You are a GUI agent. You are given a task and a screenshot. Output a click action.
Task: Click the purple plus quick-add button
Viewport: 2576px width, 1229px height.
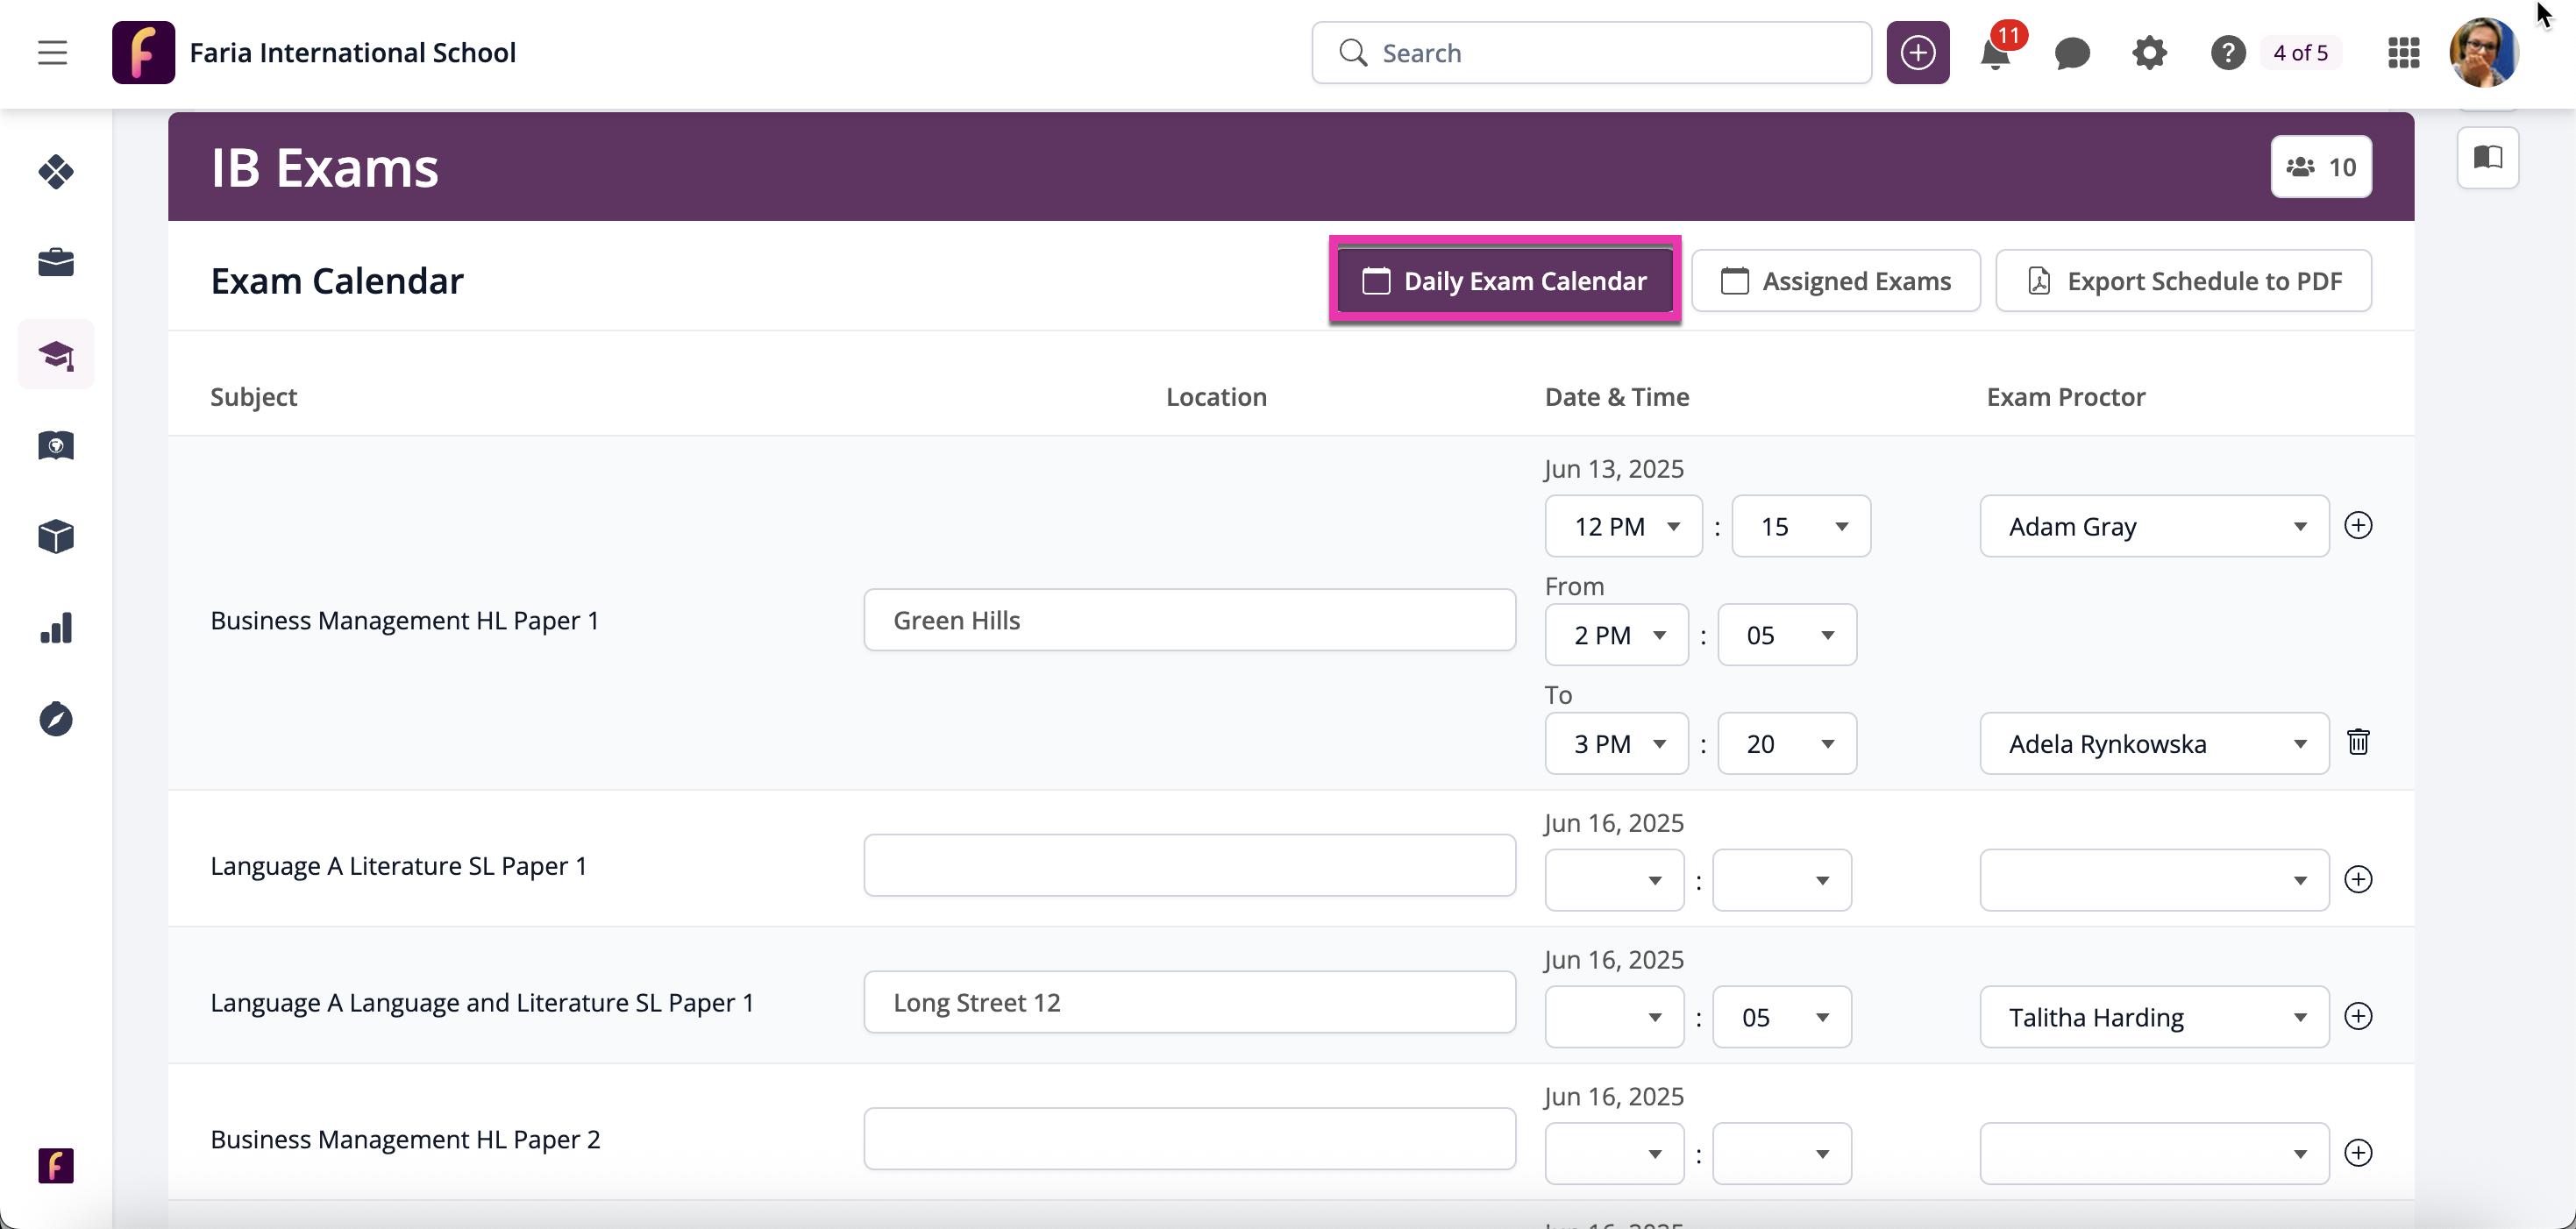click(1917, 53)
